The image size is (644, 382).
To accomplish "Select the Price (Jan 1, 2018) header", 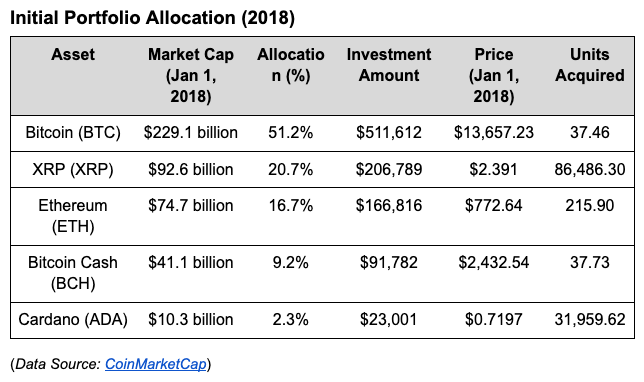I will (494, 75).
